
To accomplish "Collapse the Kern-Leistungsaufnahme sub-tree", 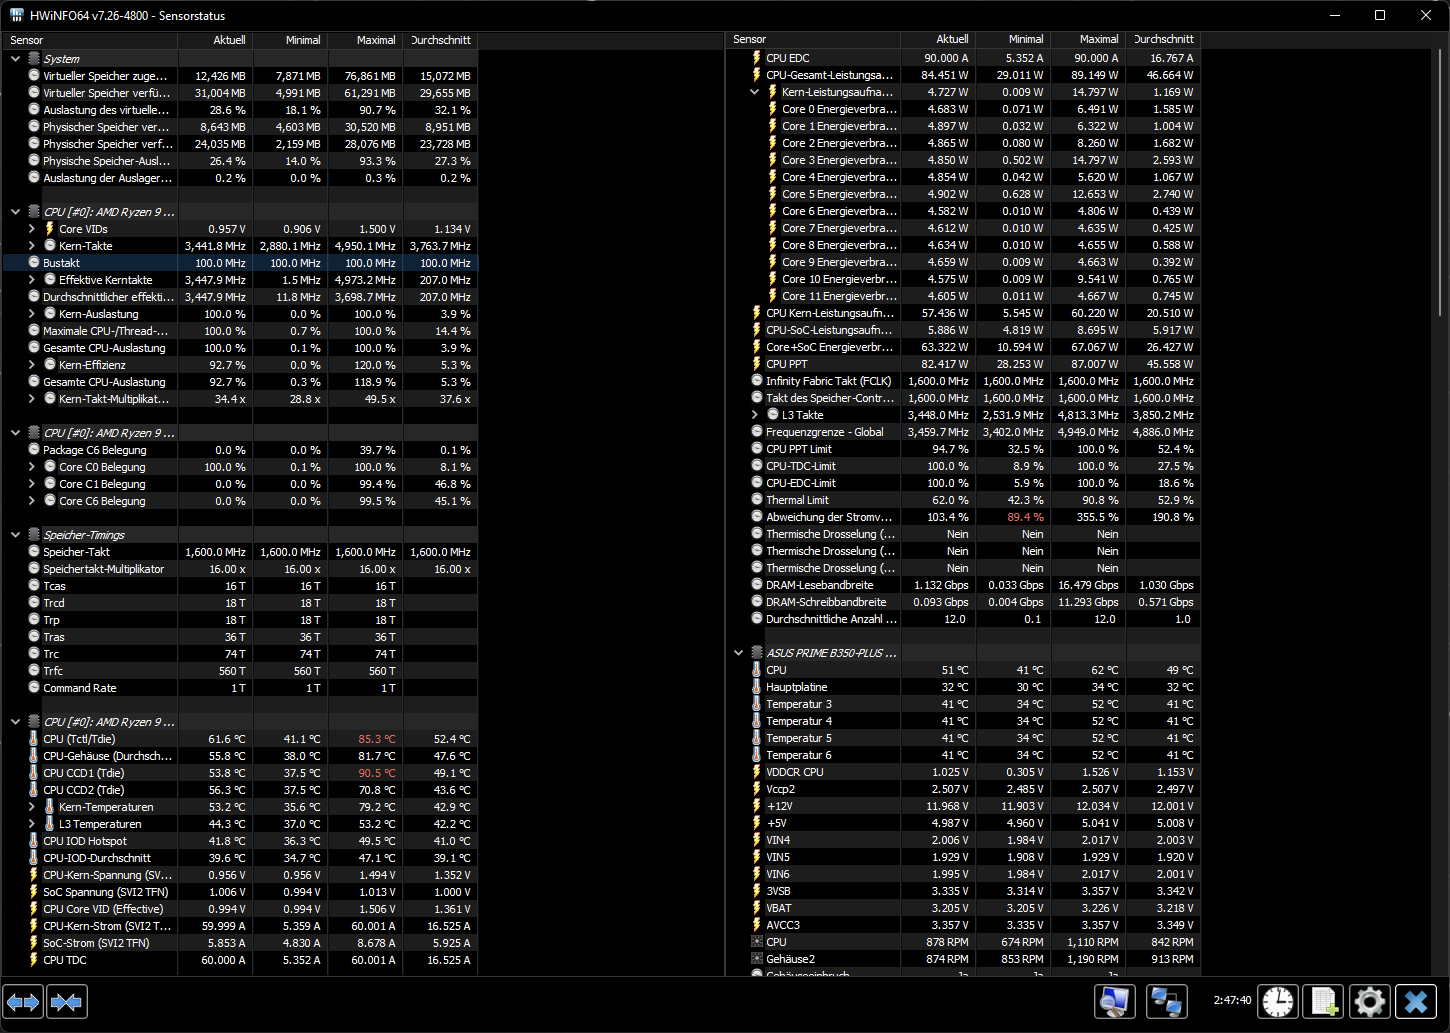I will click(x=755, y=92).
